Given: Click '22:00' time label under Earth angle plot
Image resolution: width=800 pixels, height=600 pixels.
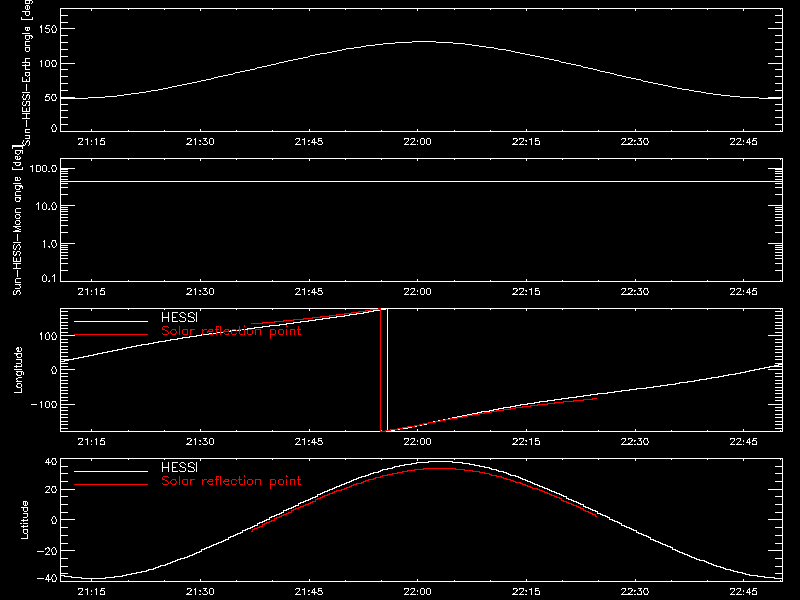Looking at the screenshot, I should click(417, 142).
